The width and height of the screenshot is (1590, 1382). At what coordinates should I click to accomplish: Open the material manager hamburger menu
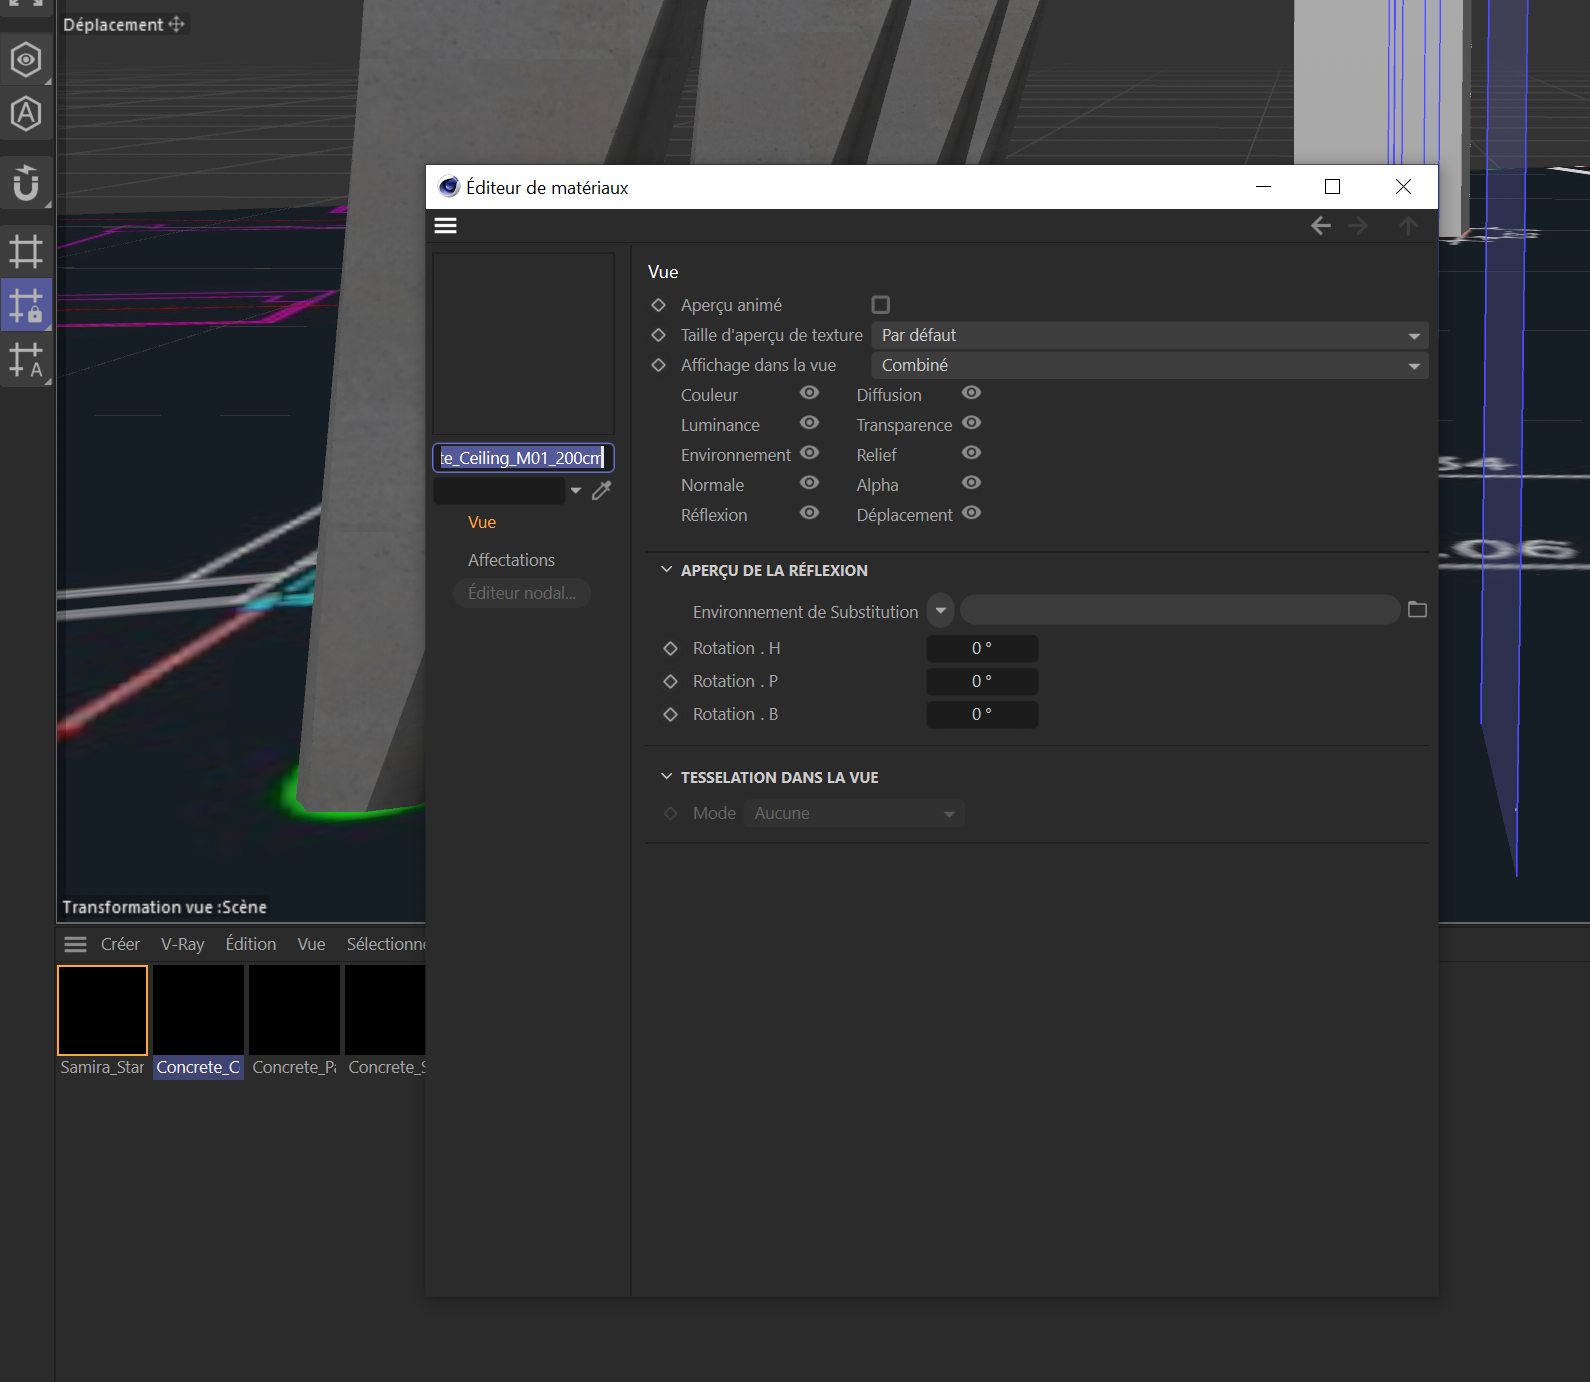(x=75, y=944)
